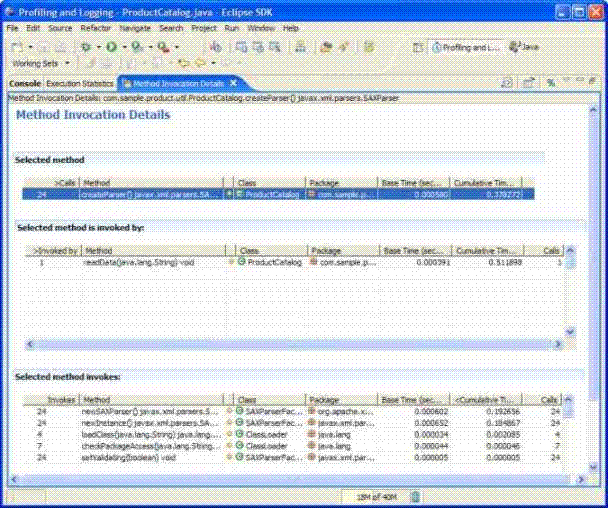Sort by Cumulative Time column in invokes table
The height and width of the screenshot is (508, 608).
tap(487, 399)
